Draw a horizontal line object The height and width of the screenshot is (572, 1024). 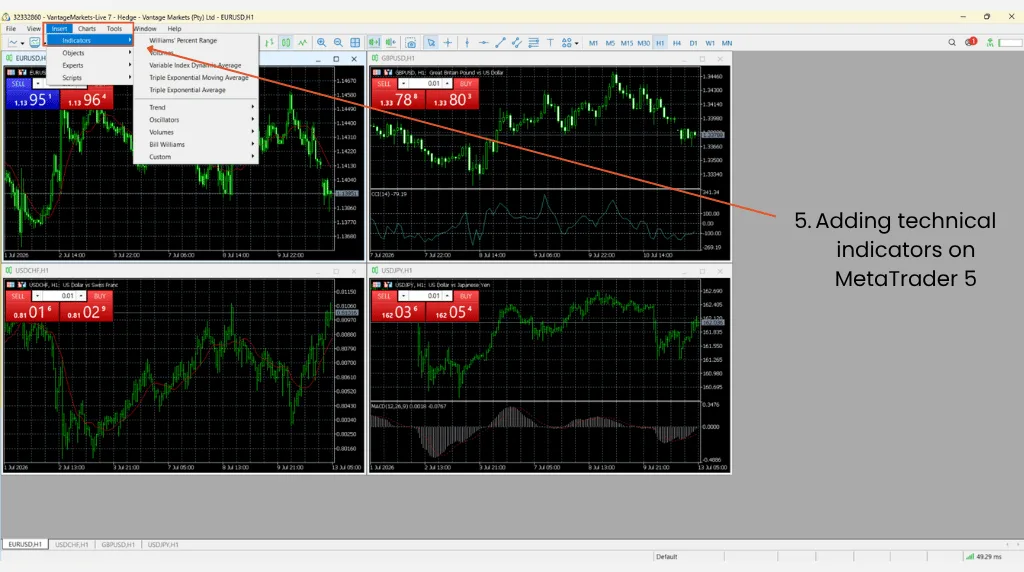click(483, 43)
